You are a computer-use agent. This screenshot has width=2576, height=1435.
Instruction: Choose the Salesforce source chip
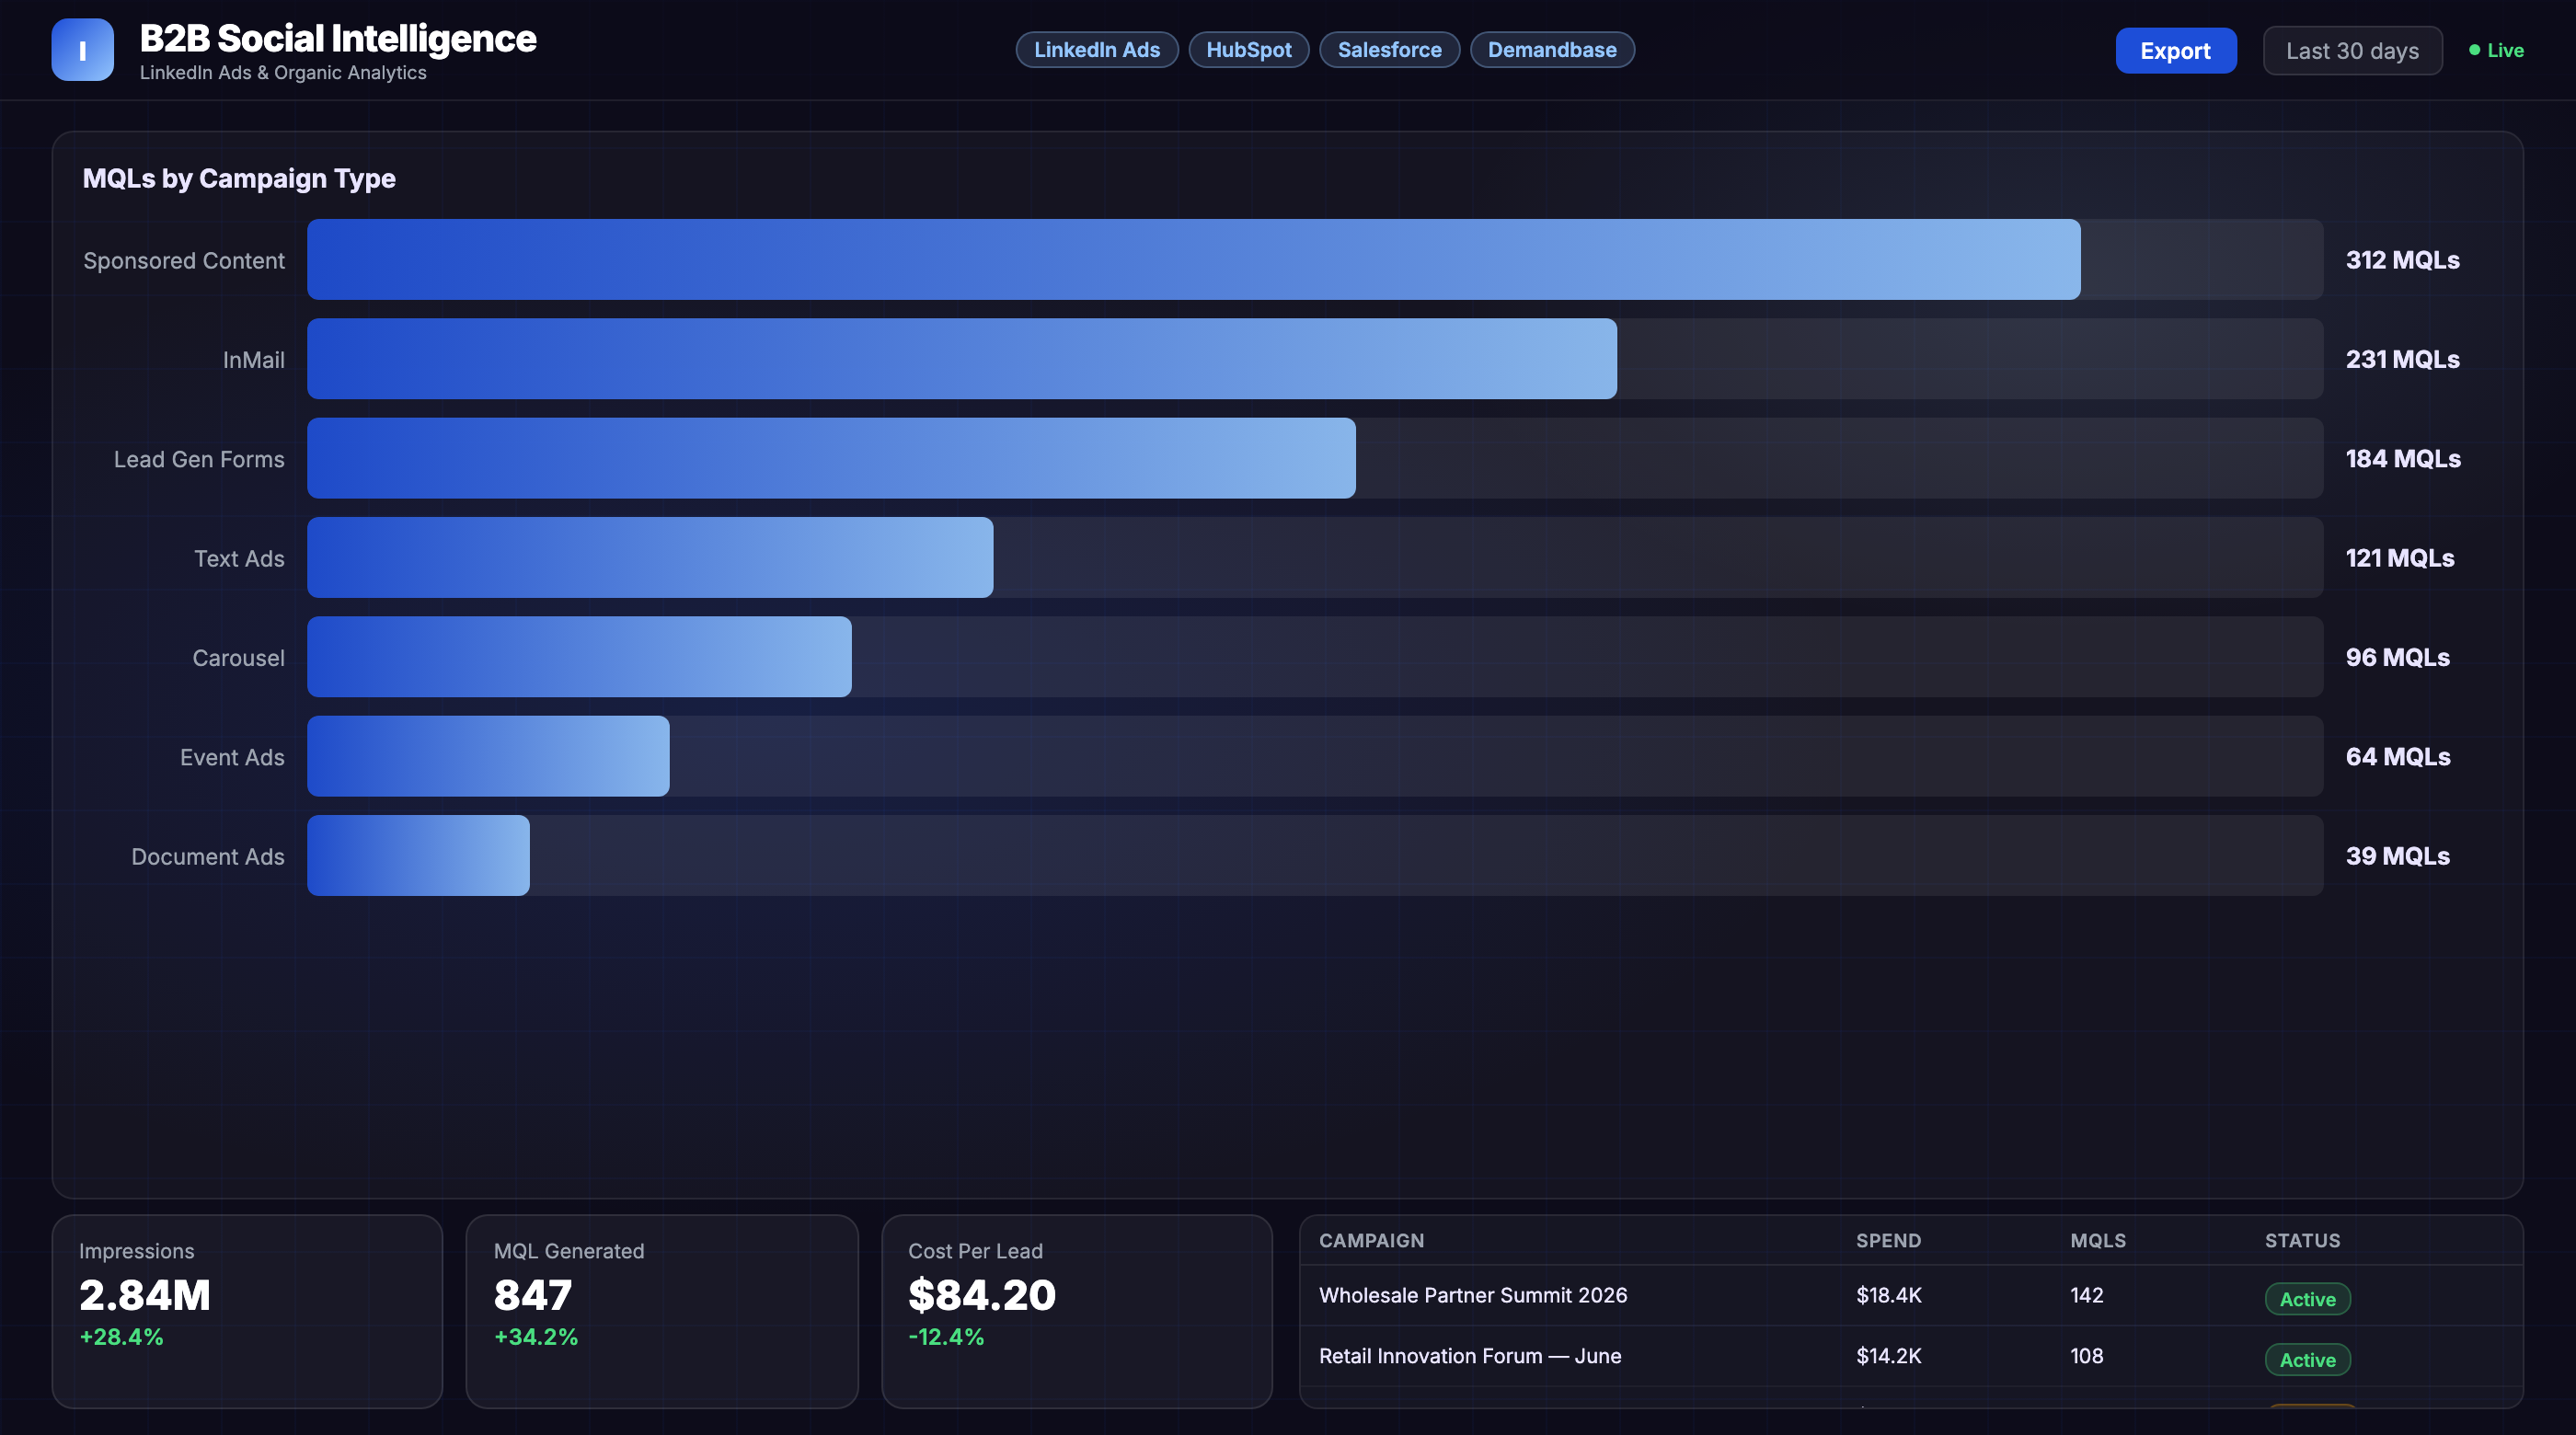click(x=1389, y=50)
